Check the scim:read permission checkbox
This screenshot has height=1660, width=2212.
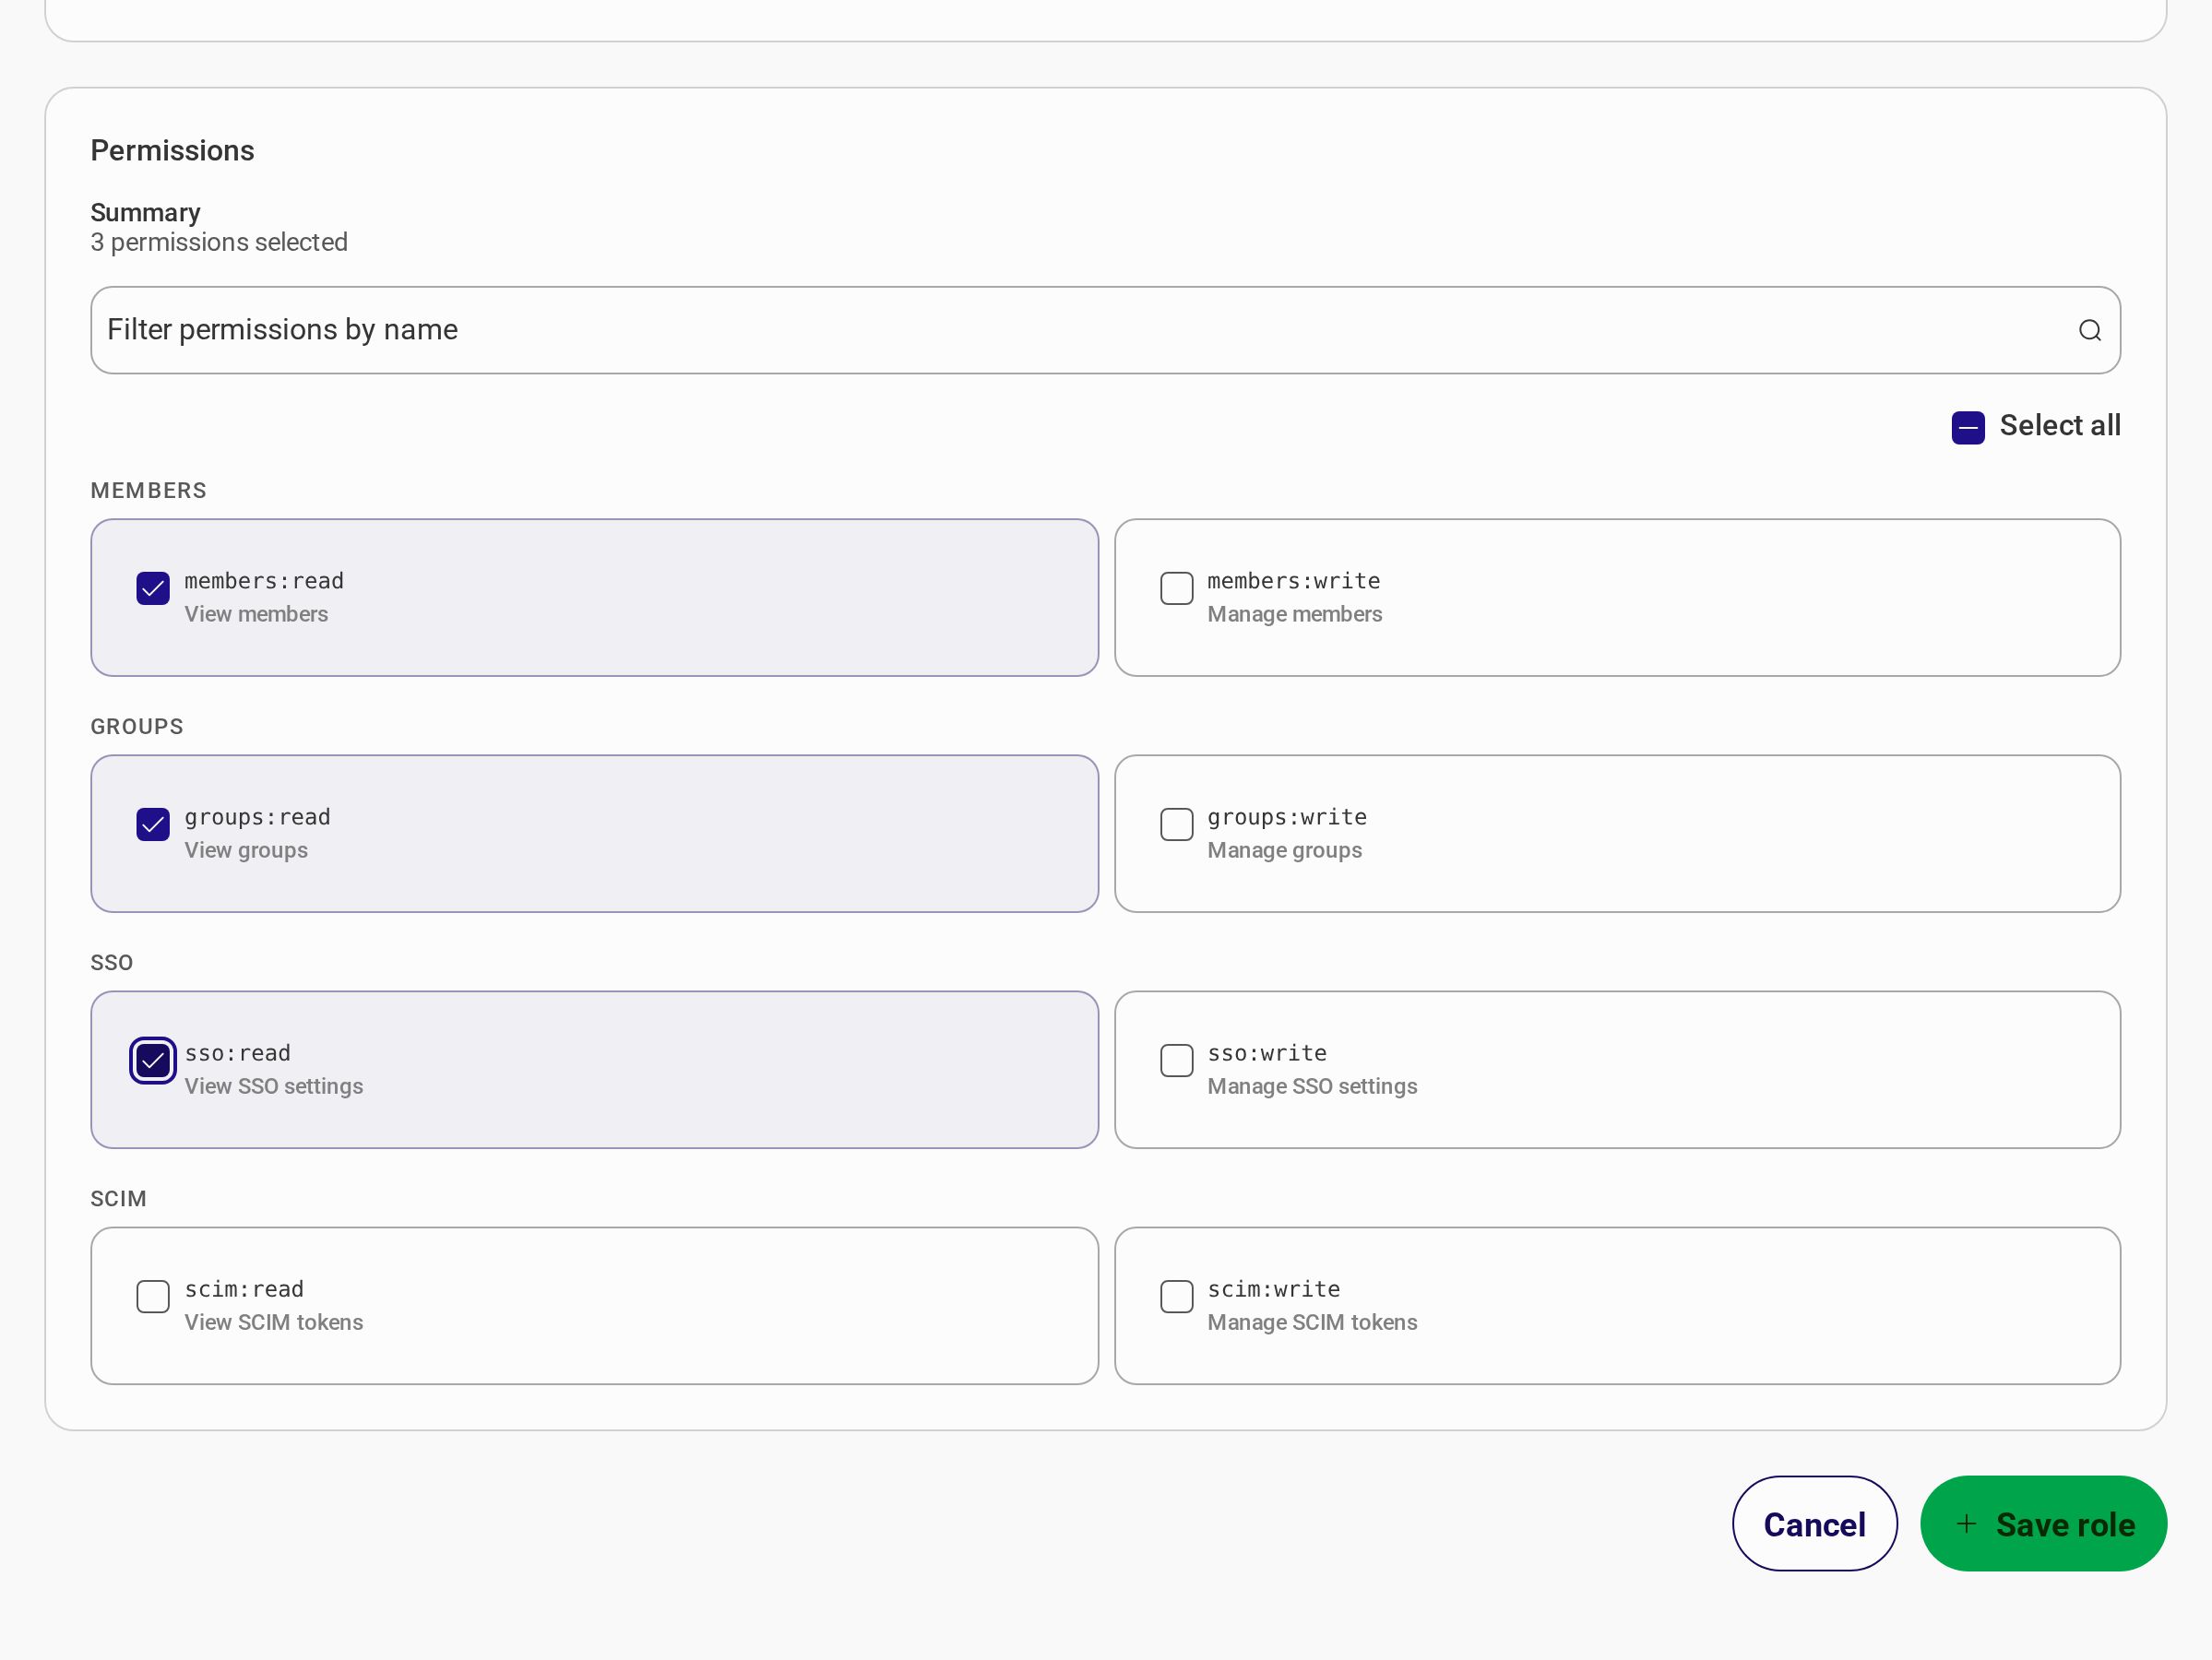153,1296
